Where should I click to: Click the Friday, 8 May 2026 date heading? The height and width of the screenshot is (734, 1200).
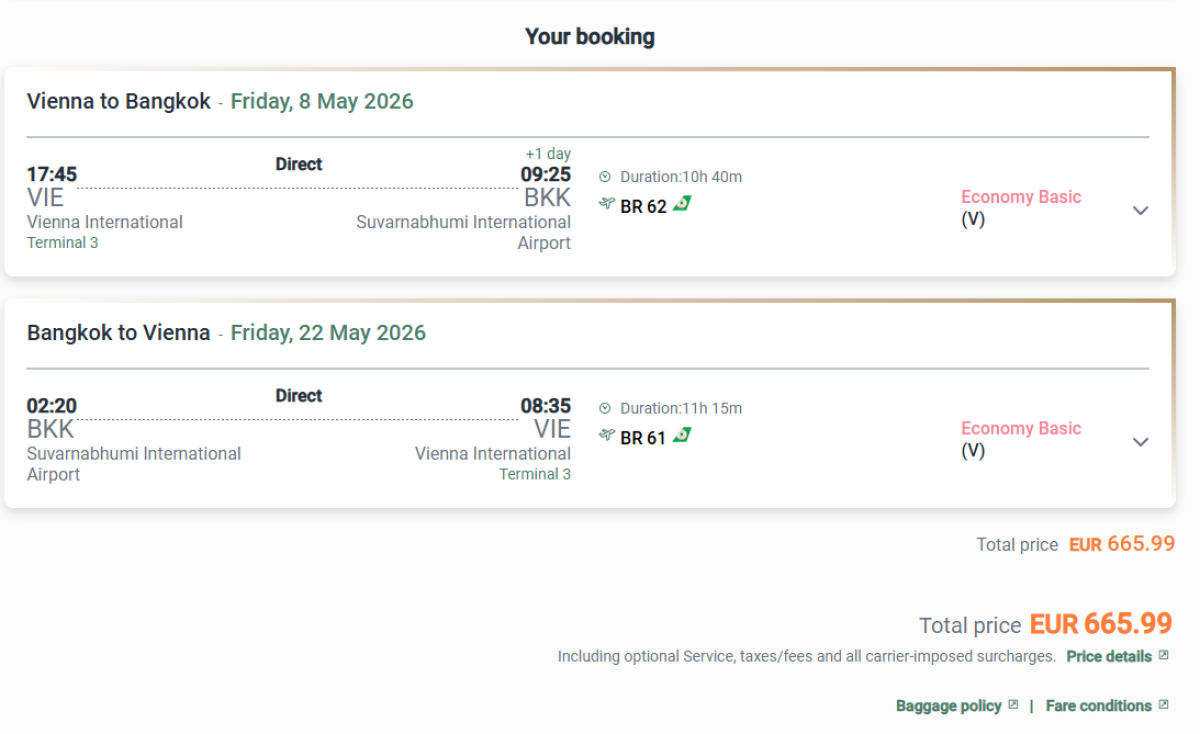pyautogui.click(x=321, y=101)
